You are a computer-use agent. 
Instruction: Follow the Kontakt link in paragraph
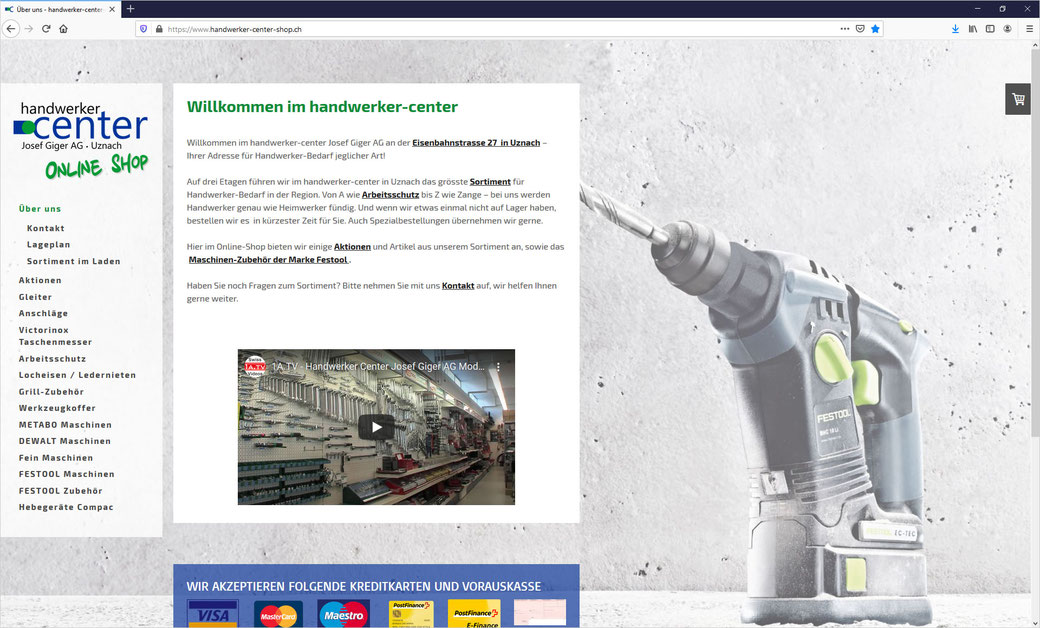tap(458, 286)
